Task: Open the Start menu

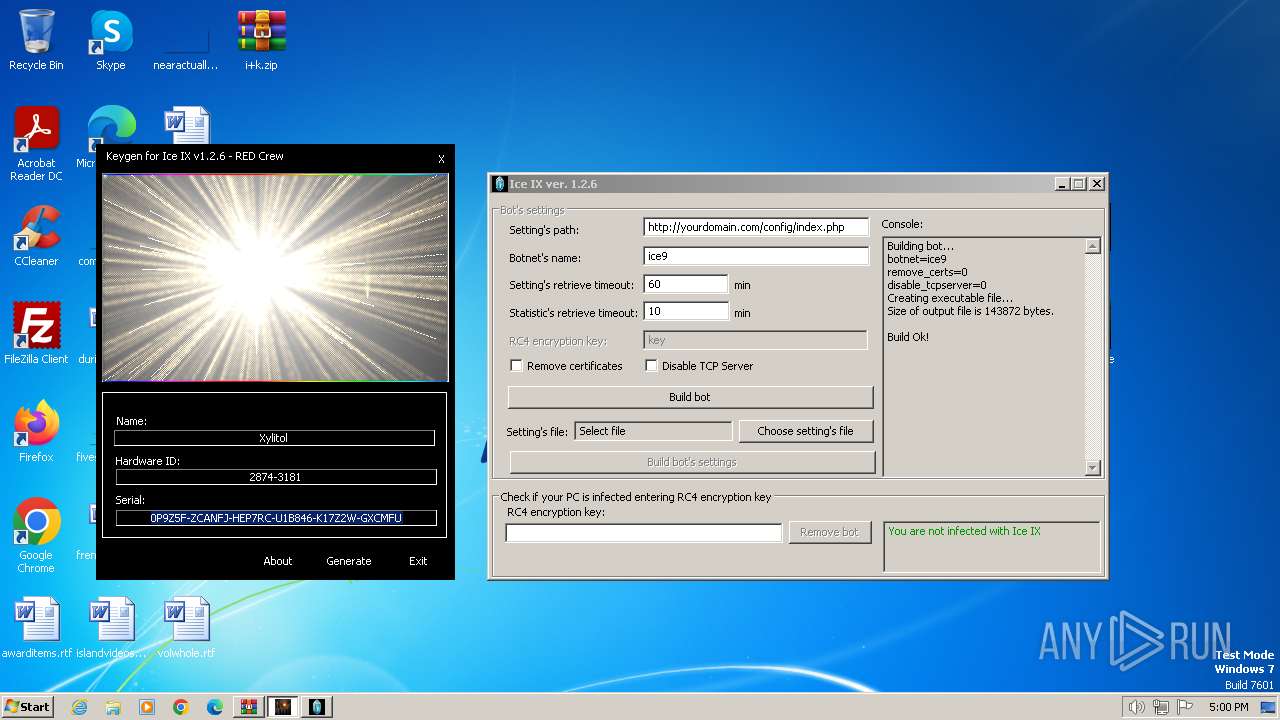Action: (x=28, y=707)
